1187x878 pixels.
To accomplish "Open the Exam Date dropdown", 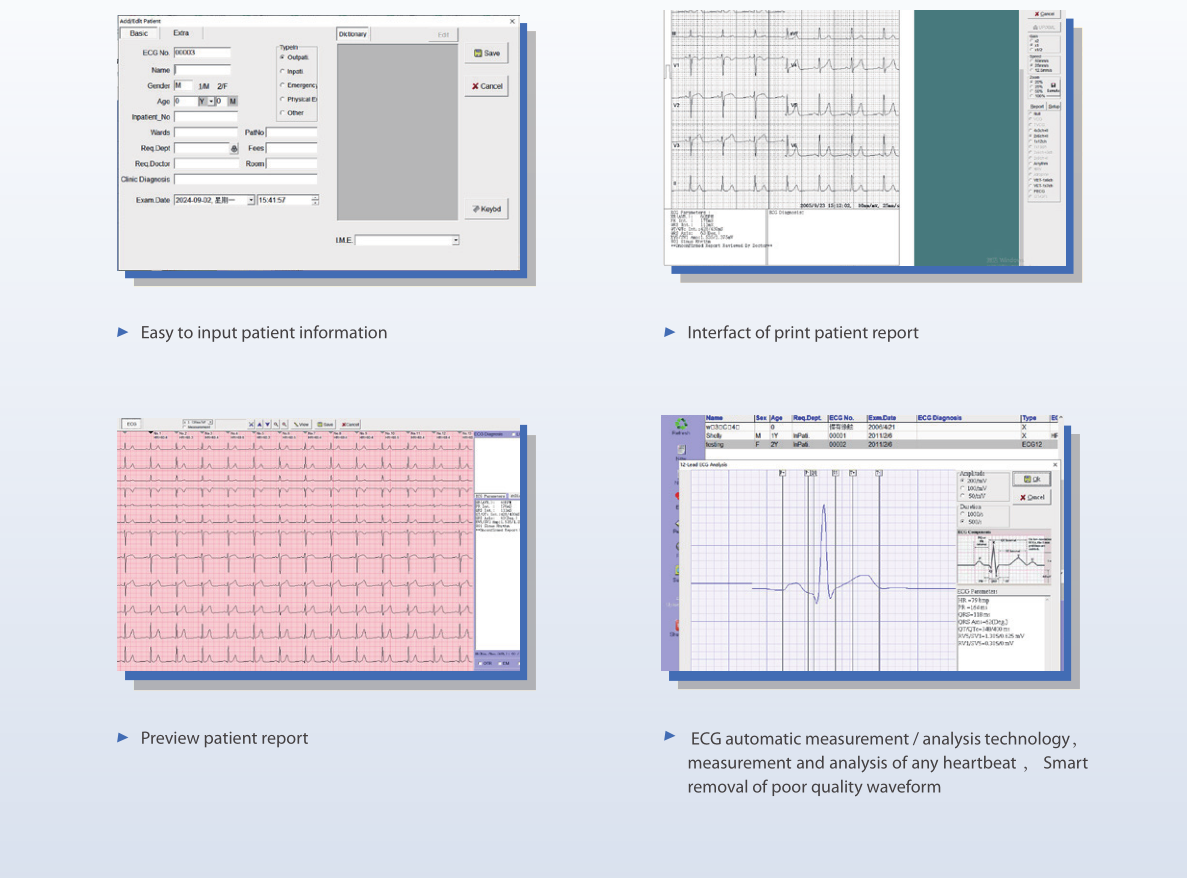I will tap(251, 201).
